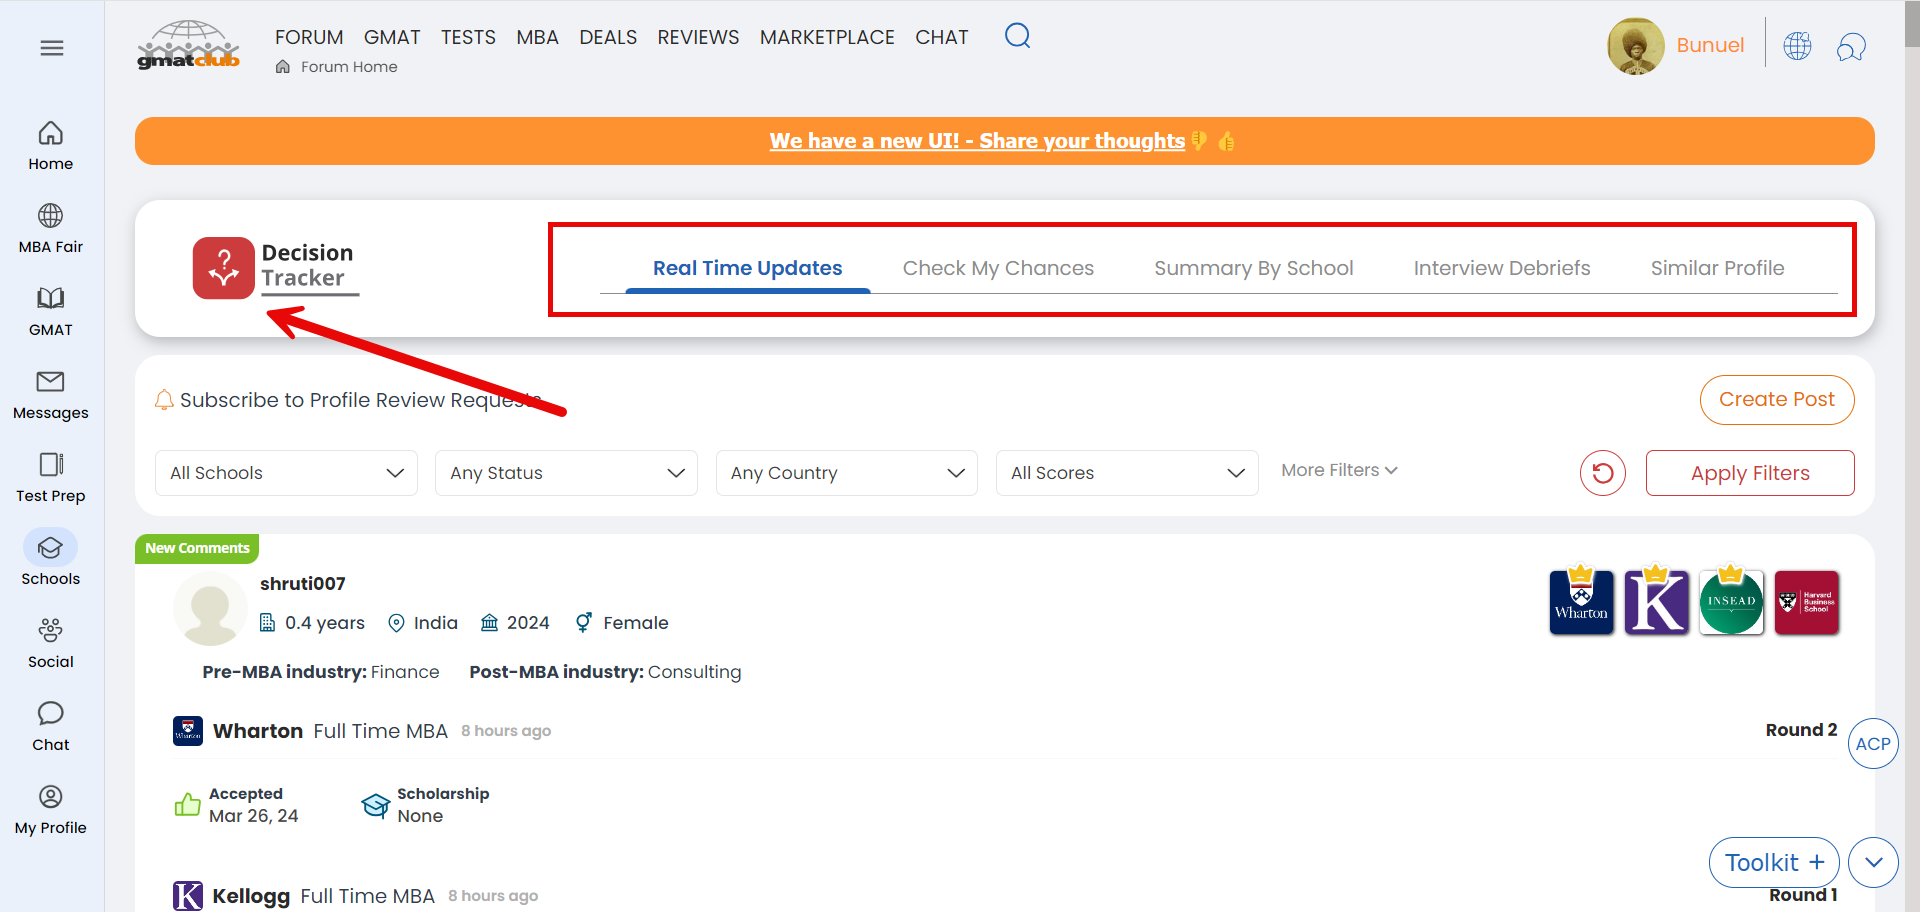Image resolution: width=1920 pixels, height=912 pixels.
Task: Go to Test Prep in sidebar
Action: (51, 477)
